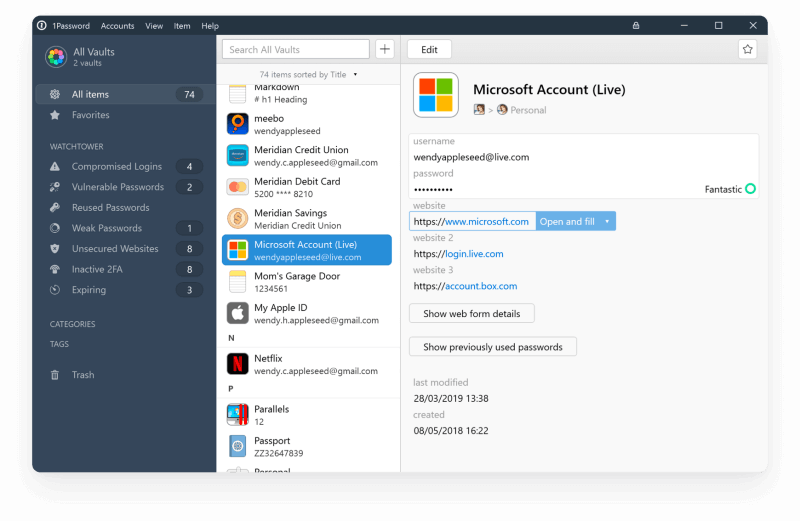
Task: Mark item as favorite with star icon
Action: point(747,49)
